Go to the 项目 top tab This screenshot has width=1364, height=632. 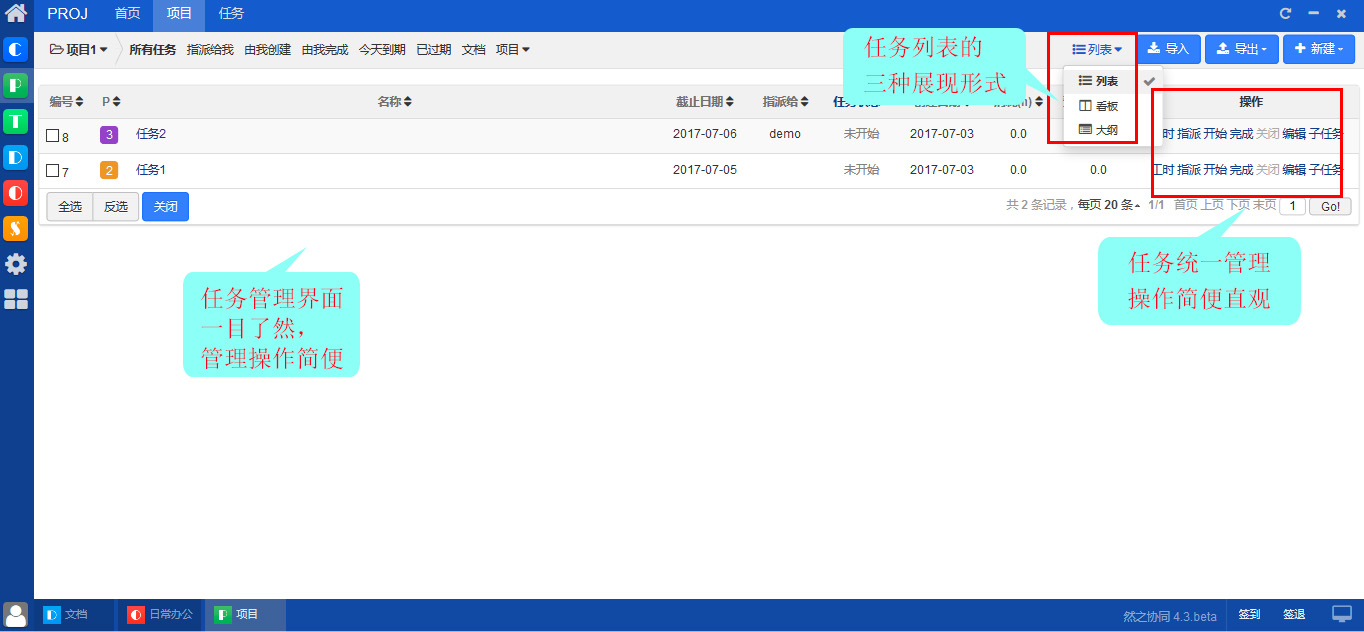point(179,14)
